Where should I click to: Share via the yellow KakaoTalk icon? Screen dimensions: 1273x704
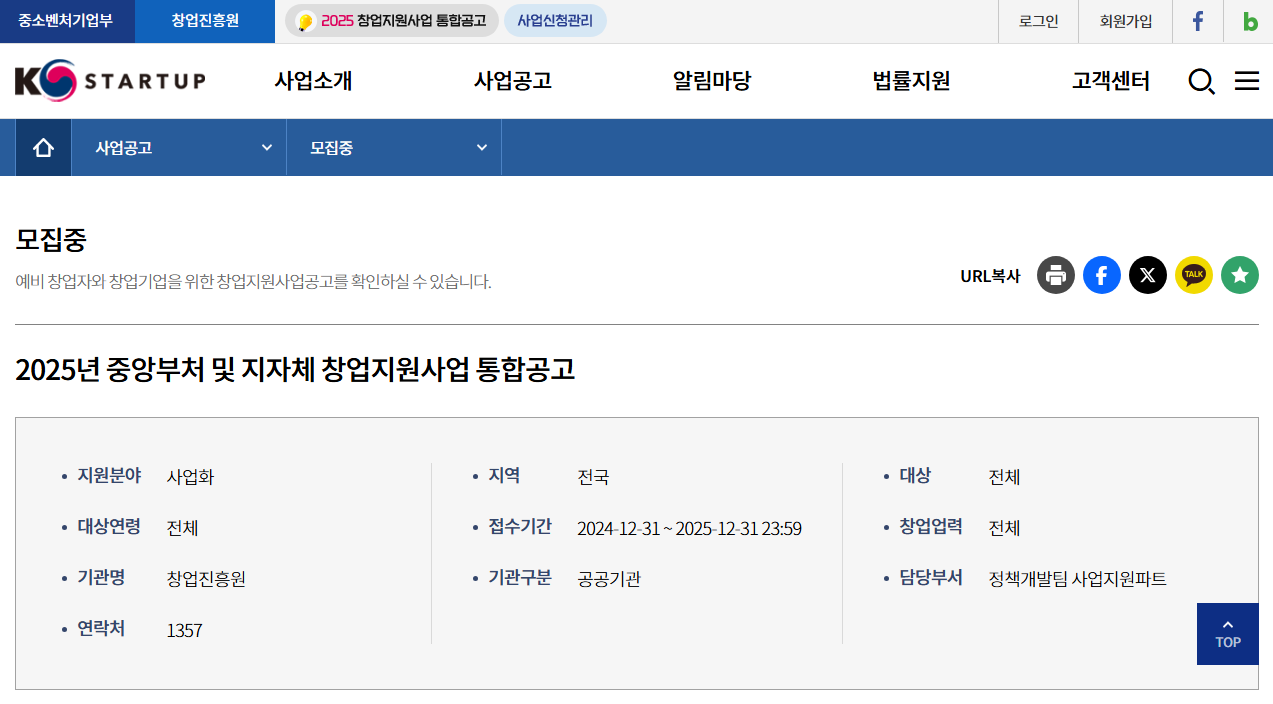click(x=1193, y=275)
